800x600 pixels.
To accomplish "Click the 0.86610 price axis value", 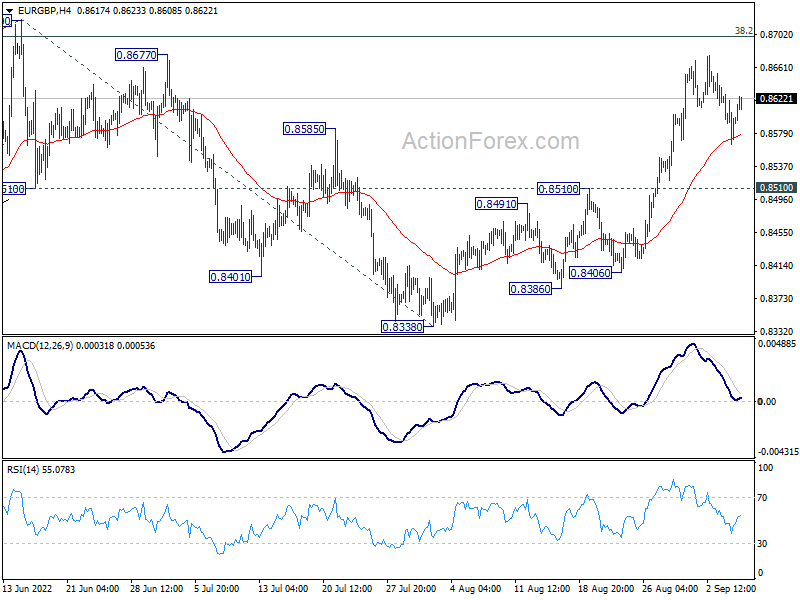I will (x=777, y=67).
